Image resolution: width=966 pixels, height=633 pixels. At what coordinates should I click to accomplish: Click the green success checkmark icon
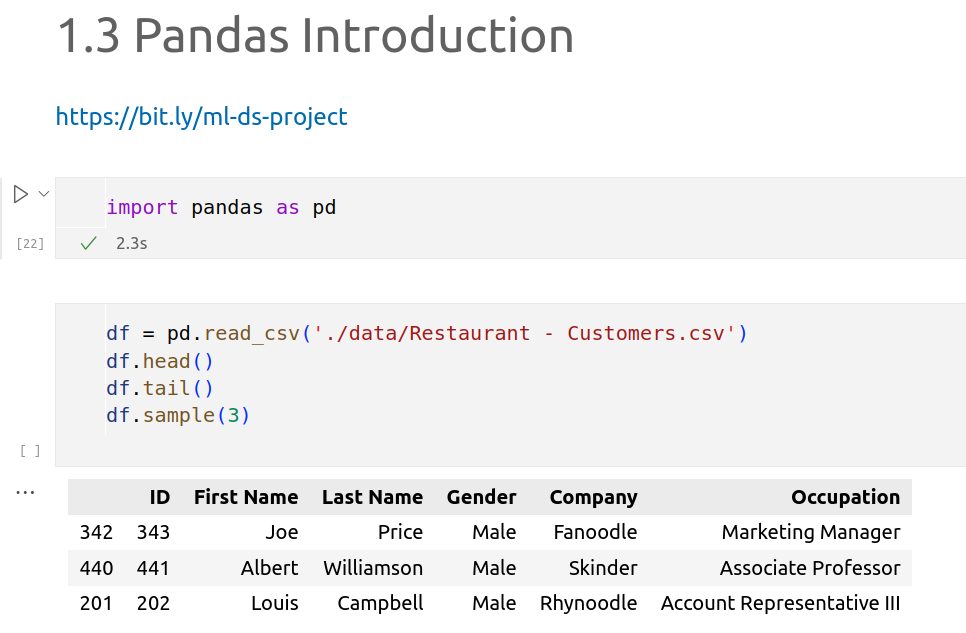click(88, 243)
